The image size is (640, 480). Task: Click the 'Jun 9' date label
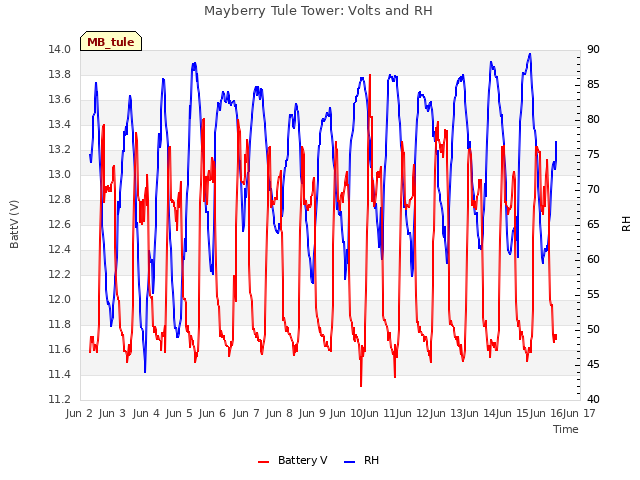[312, 413]
